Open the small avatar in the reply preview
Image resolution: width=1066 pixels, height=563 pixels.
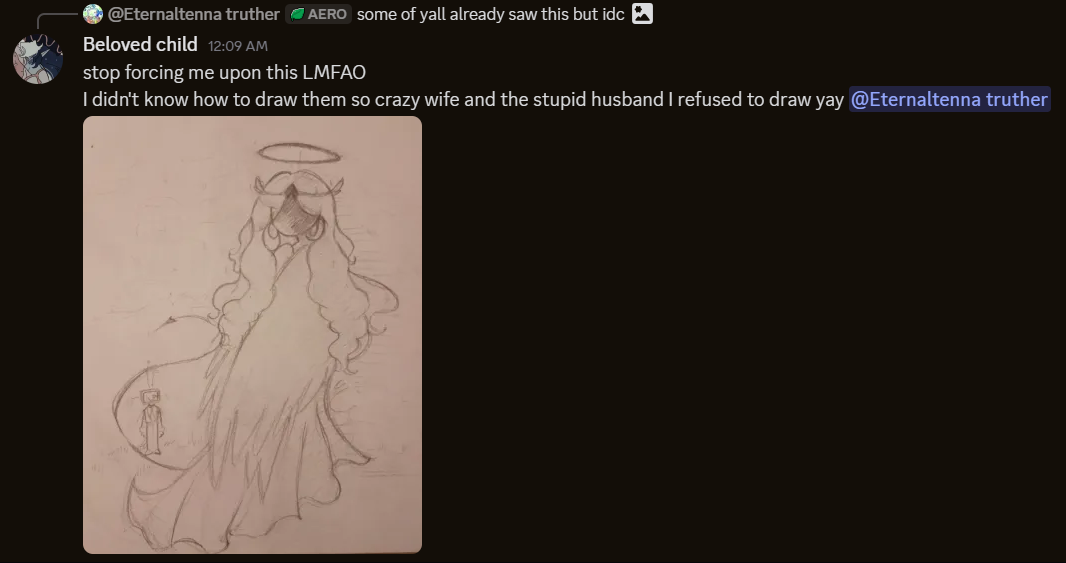tap(93, 14)
